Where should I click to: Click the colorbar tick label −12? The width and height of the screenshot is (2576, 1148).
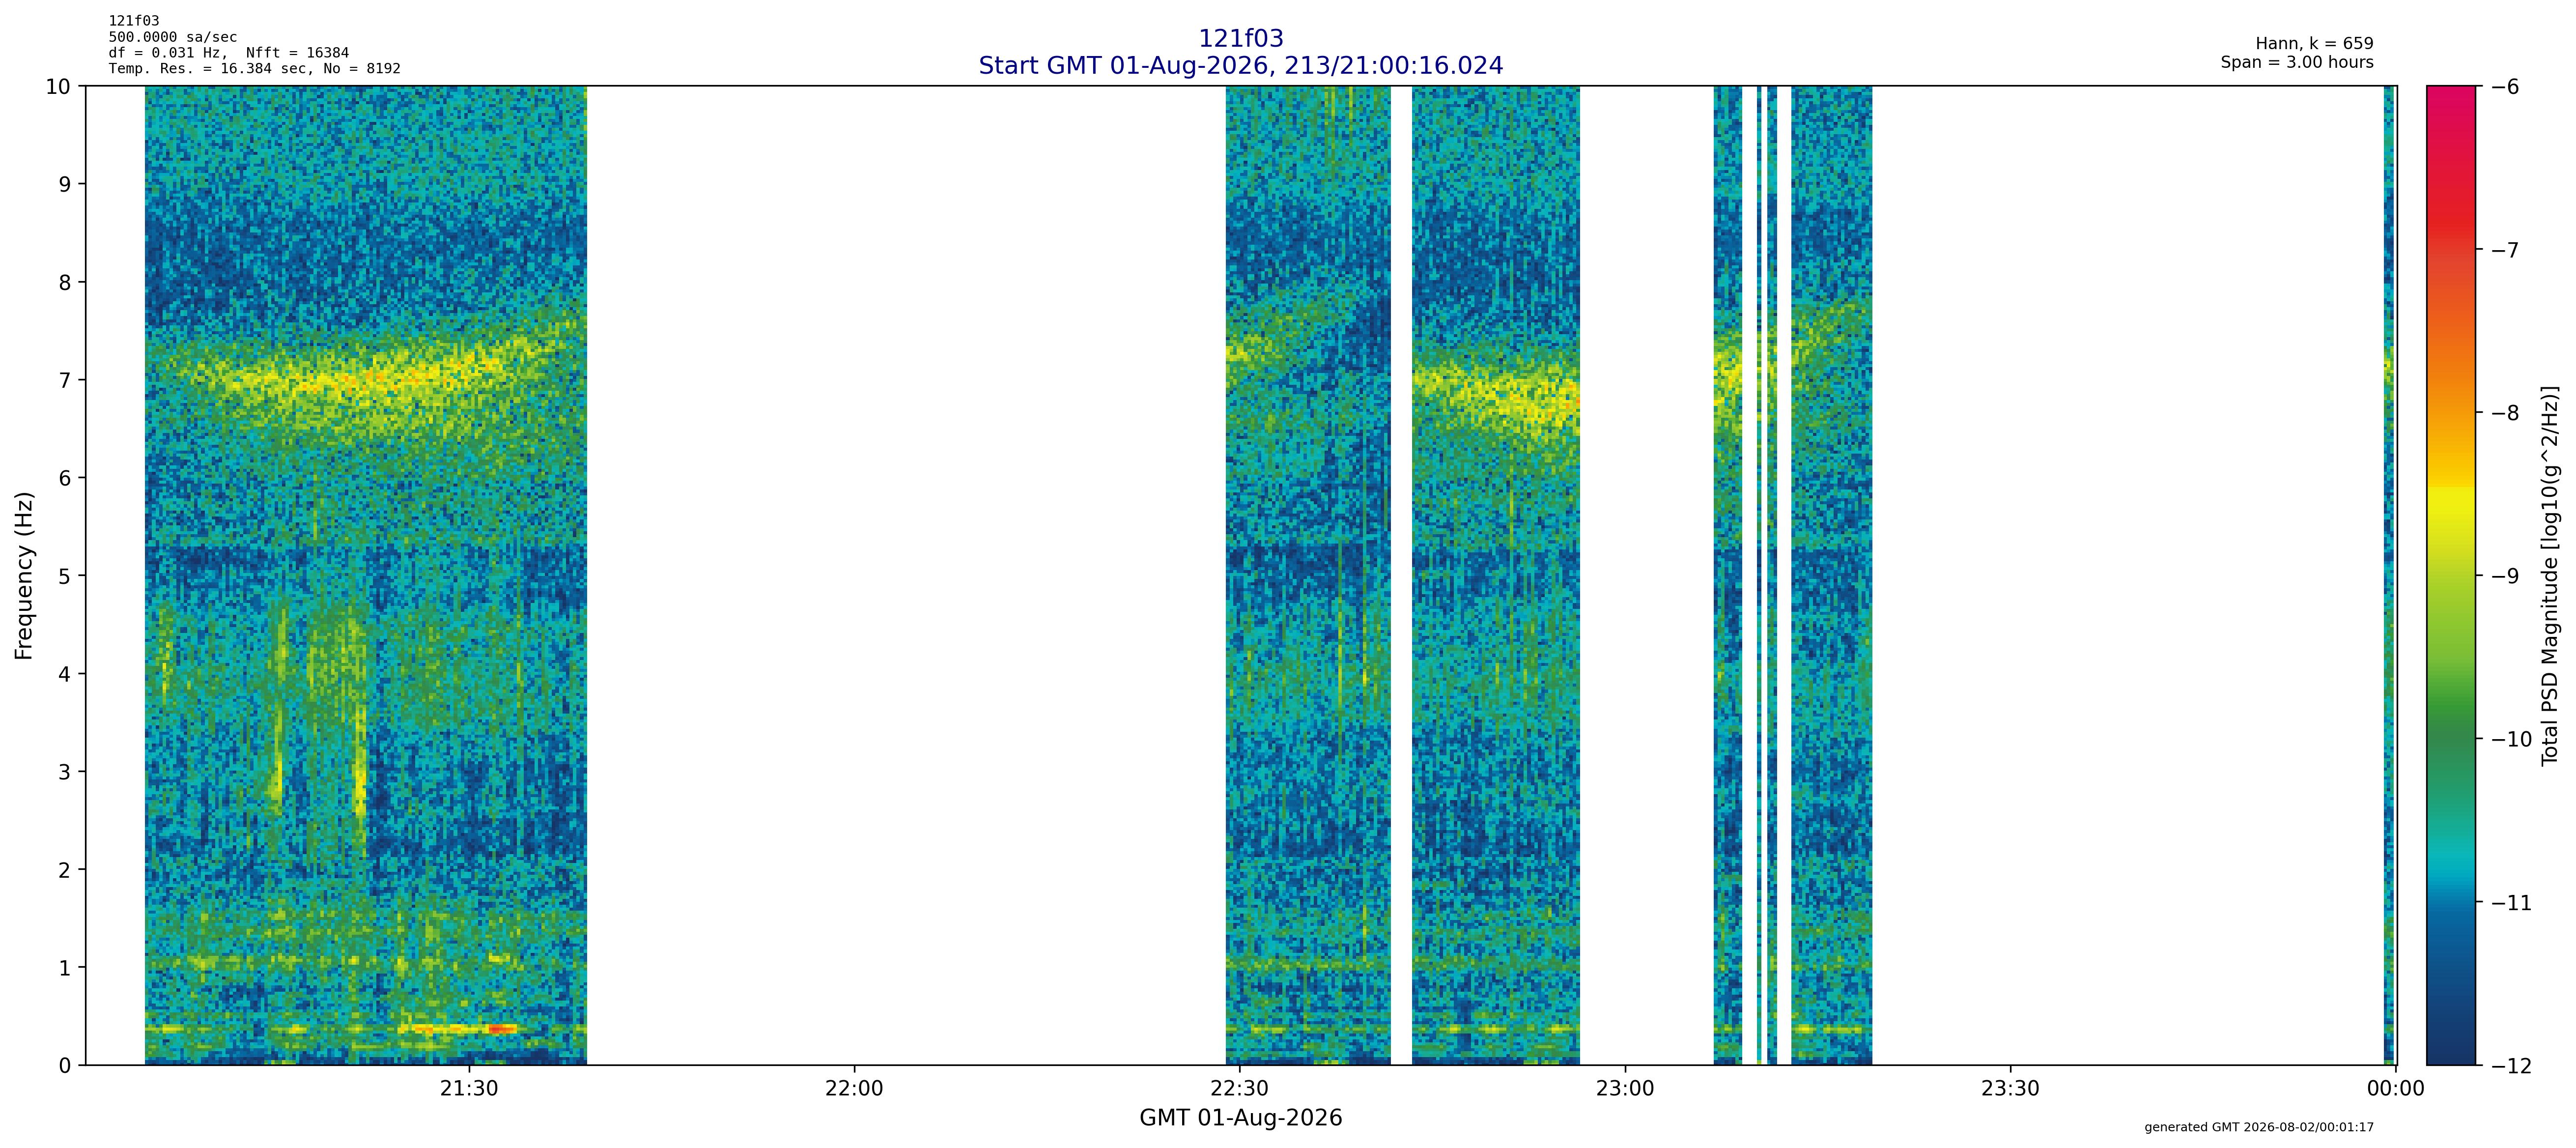point(2511,1066)
